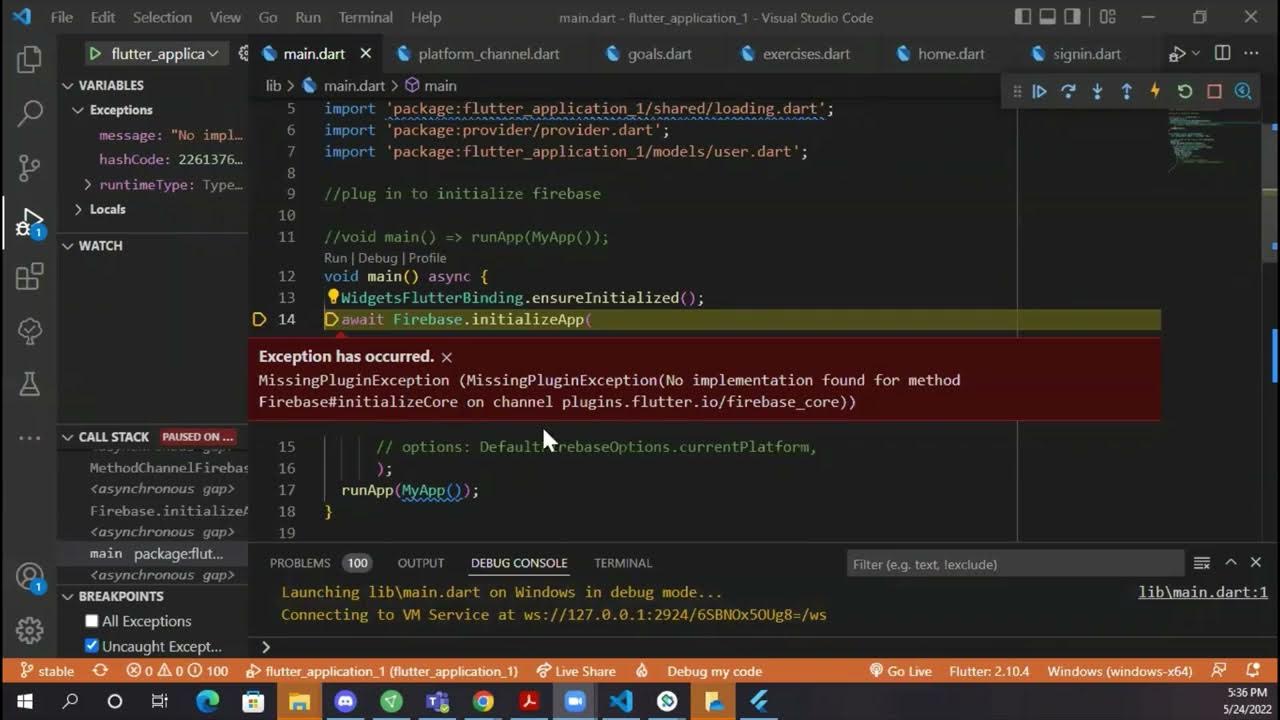Switch to the goals.dart tab

point(659,54)
